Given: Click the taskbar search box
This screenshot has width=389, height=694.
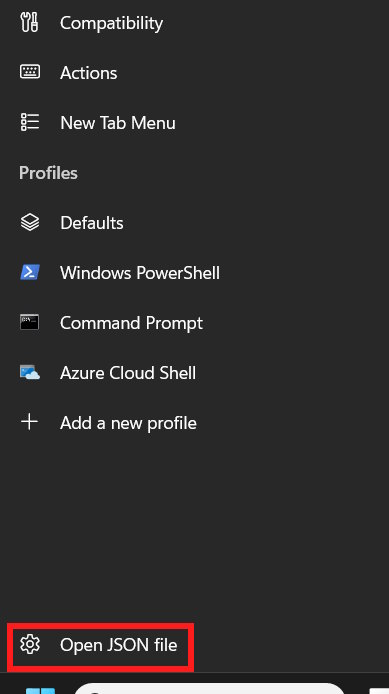Looking at the screenshot, I should [x=209, y=689].
